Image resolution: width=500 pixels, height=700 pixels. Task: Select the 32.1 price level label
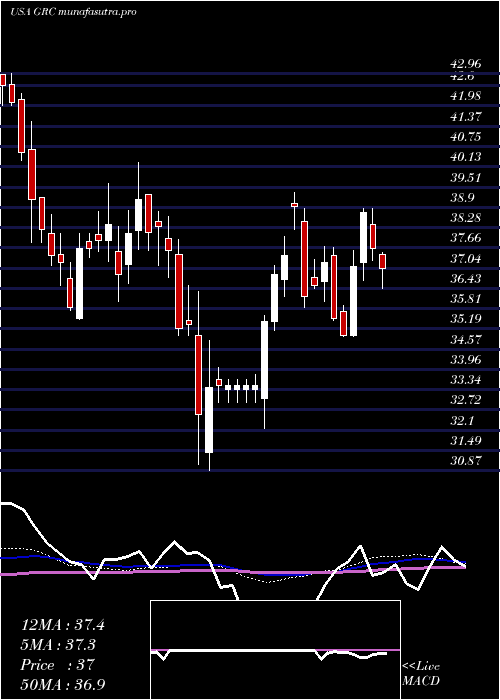462,421
